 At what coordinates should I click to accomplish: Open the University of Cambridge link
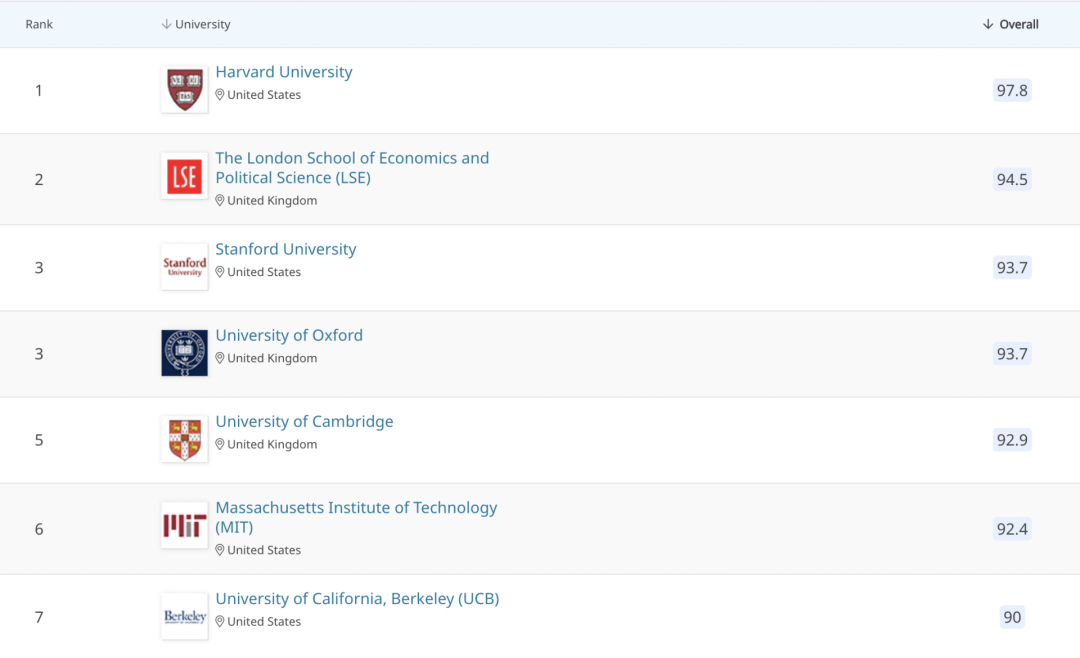tap(304, 421)
